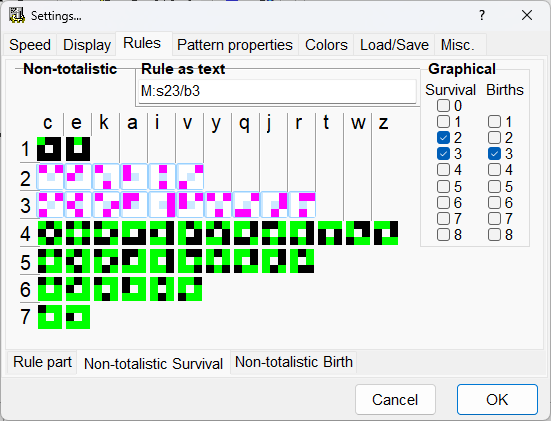
Task: Toggle neighborhood tile in row 6, column c
Action: click(x=50, y=289)
